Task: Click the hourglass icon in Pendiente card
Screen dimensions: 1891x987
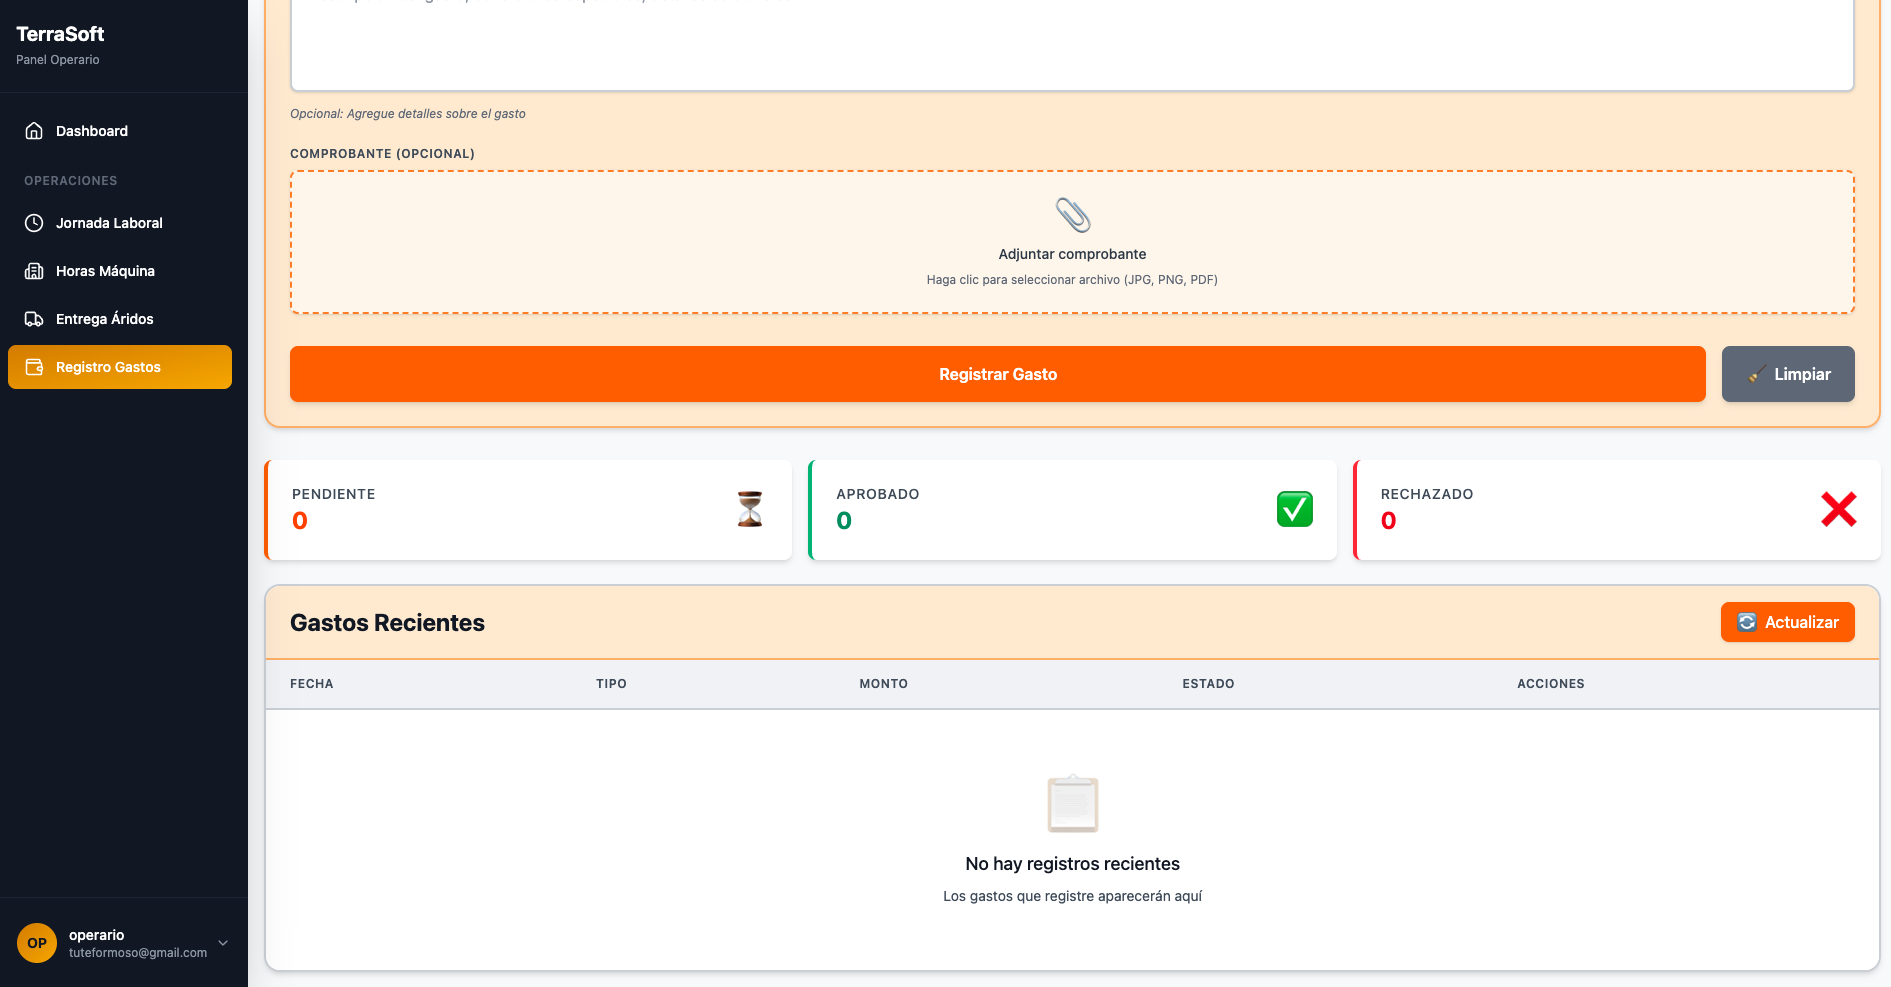Action: (750, 509)
